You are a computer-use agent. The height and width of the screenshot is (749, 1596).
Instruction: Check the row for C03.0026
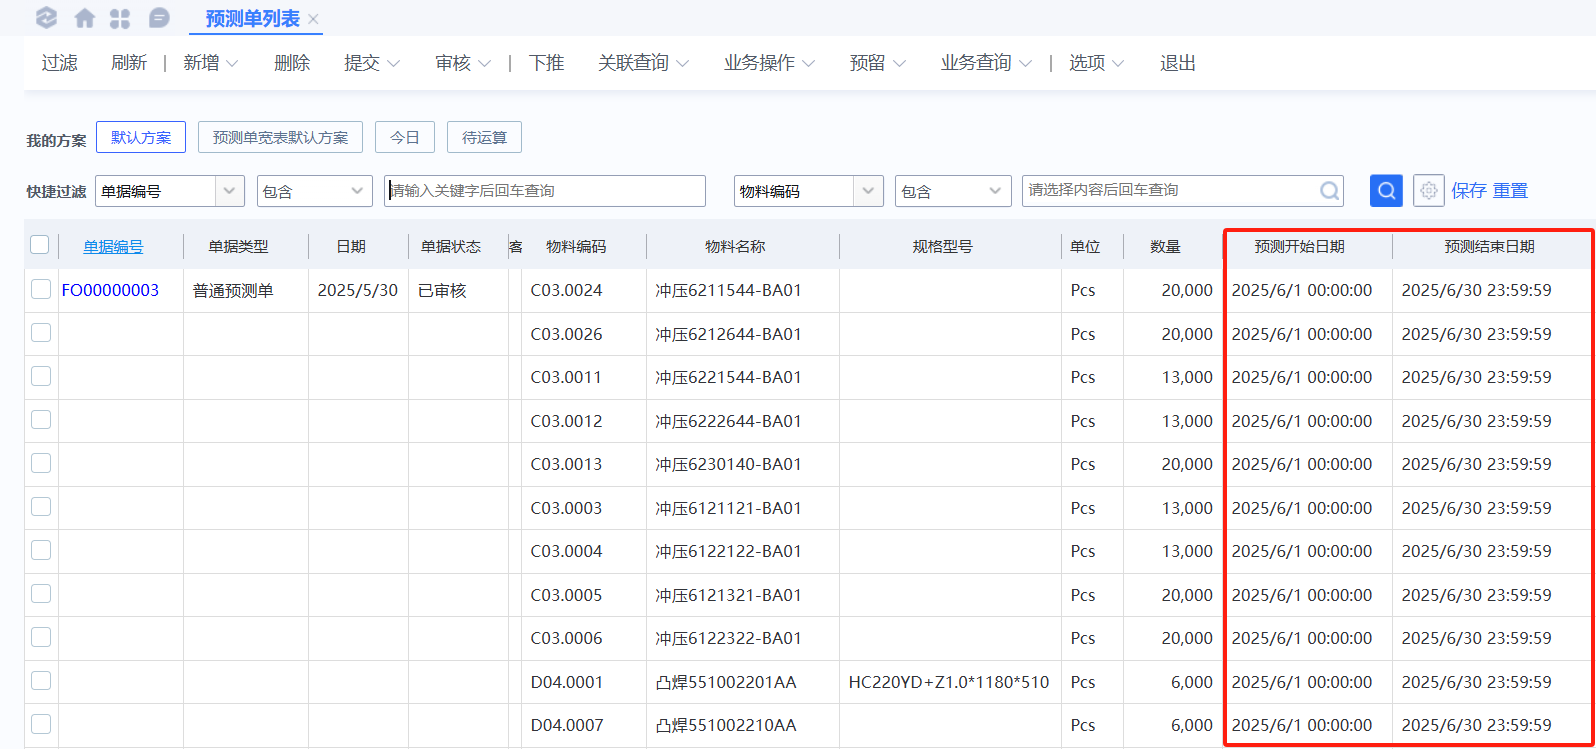tap(41, 333)
